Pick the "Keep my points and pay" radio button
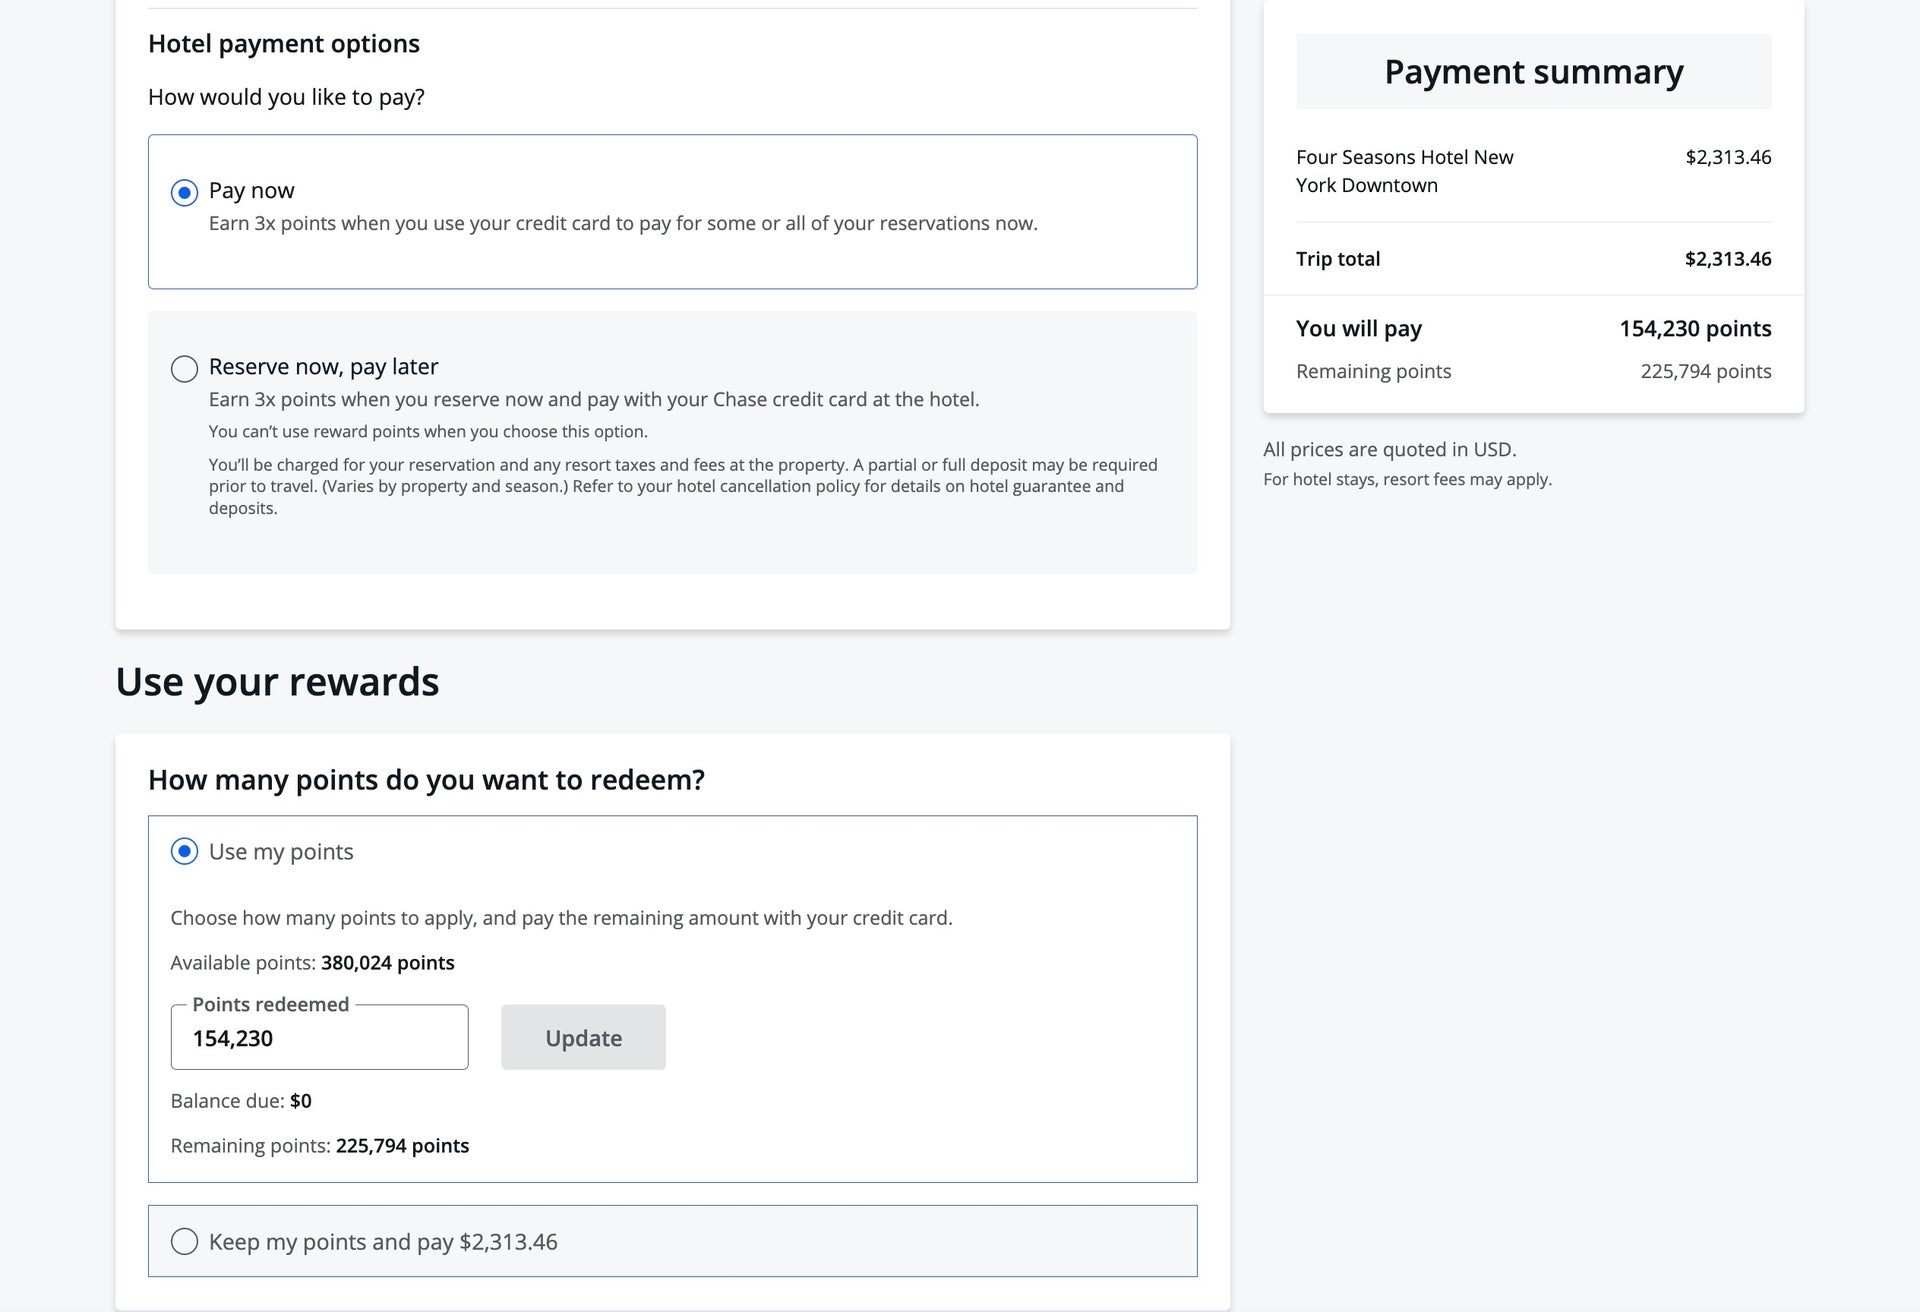1920x1312 pixels. pyautogui.click(x=184, y=1241)
